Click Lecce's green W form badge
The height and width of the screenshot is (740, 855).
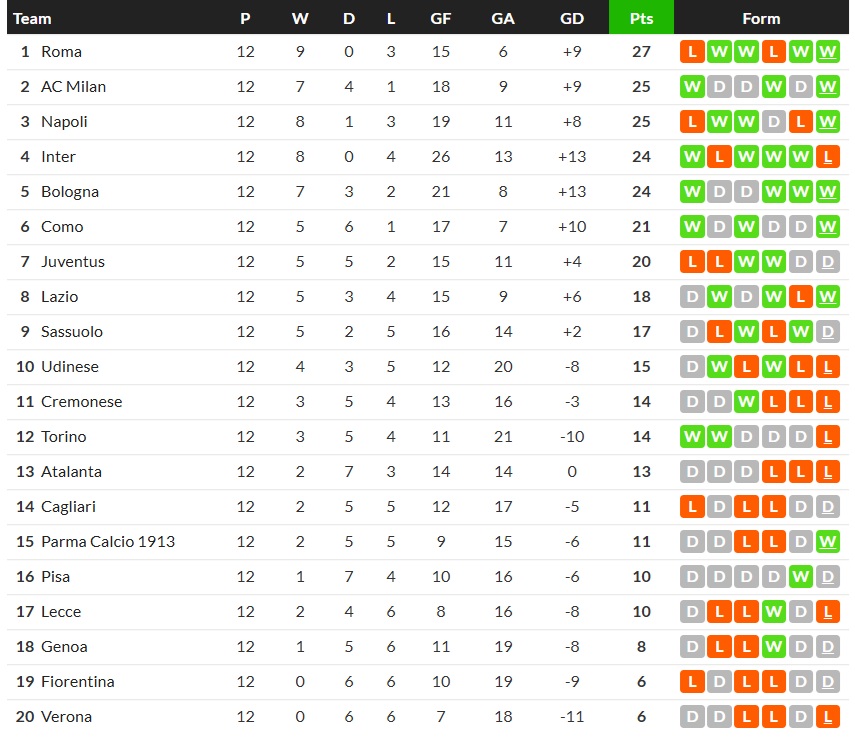(773, 612)
